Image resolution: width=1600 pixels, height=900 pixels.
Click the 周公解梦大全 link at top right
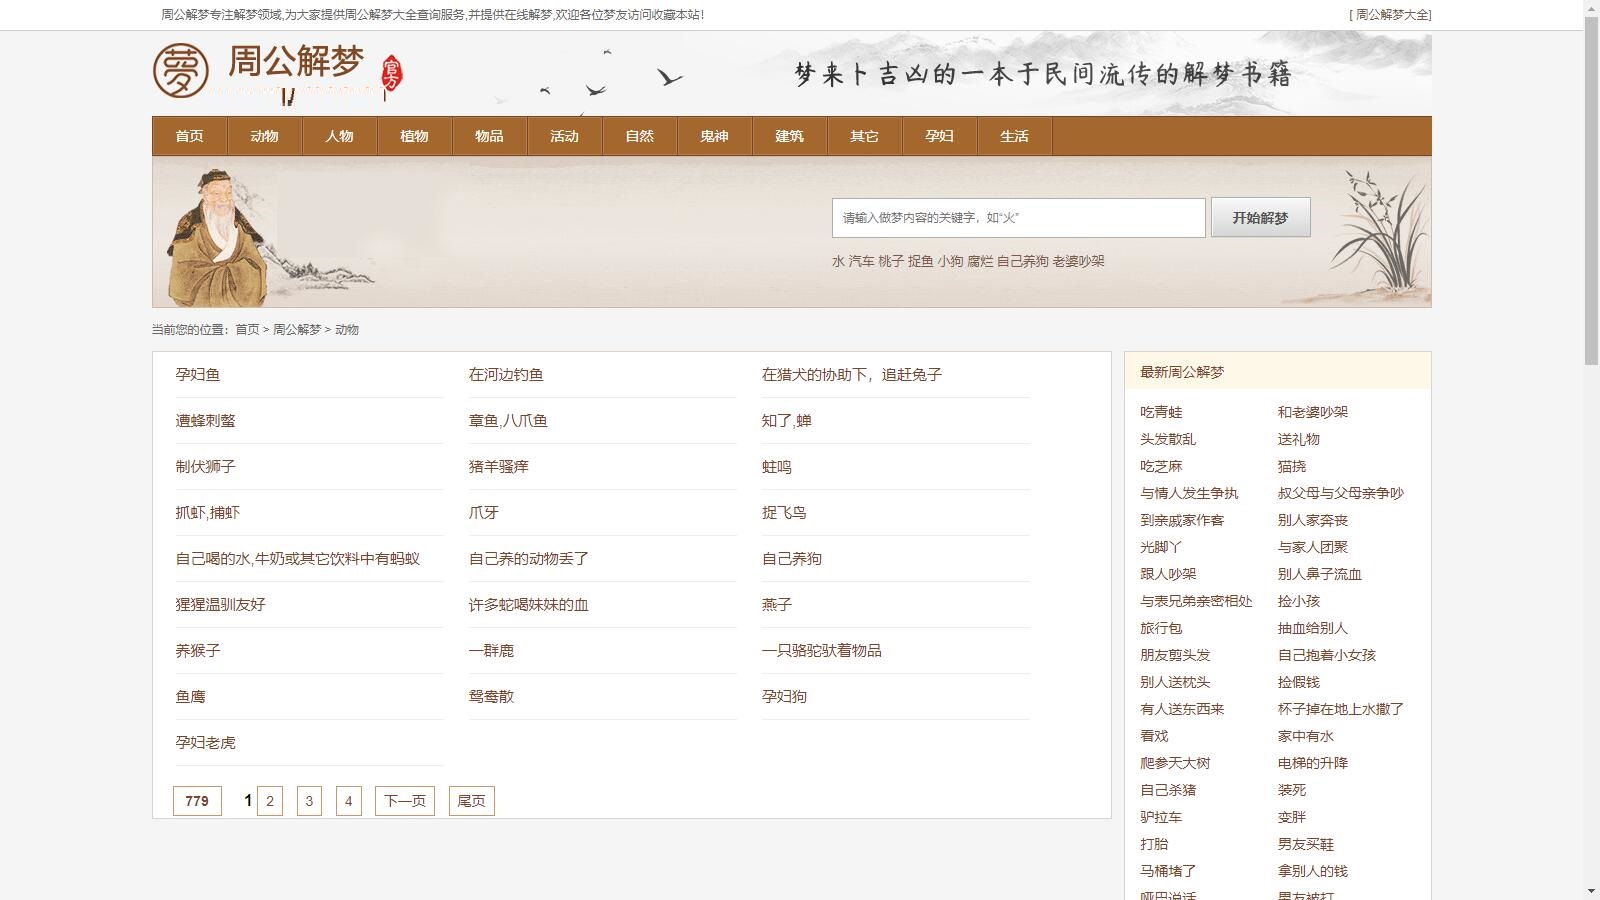point(1390,14)
